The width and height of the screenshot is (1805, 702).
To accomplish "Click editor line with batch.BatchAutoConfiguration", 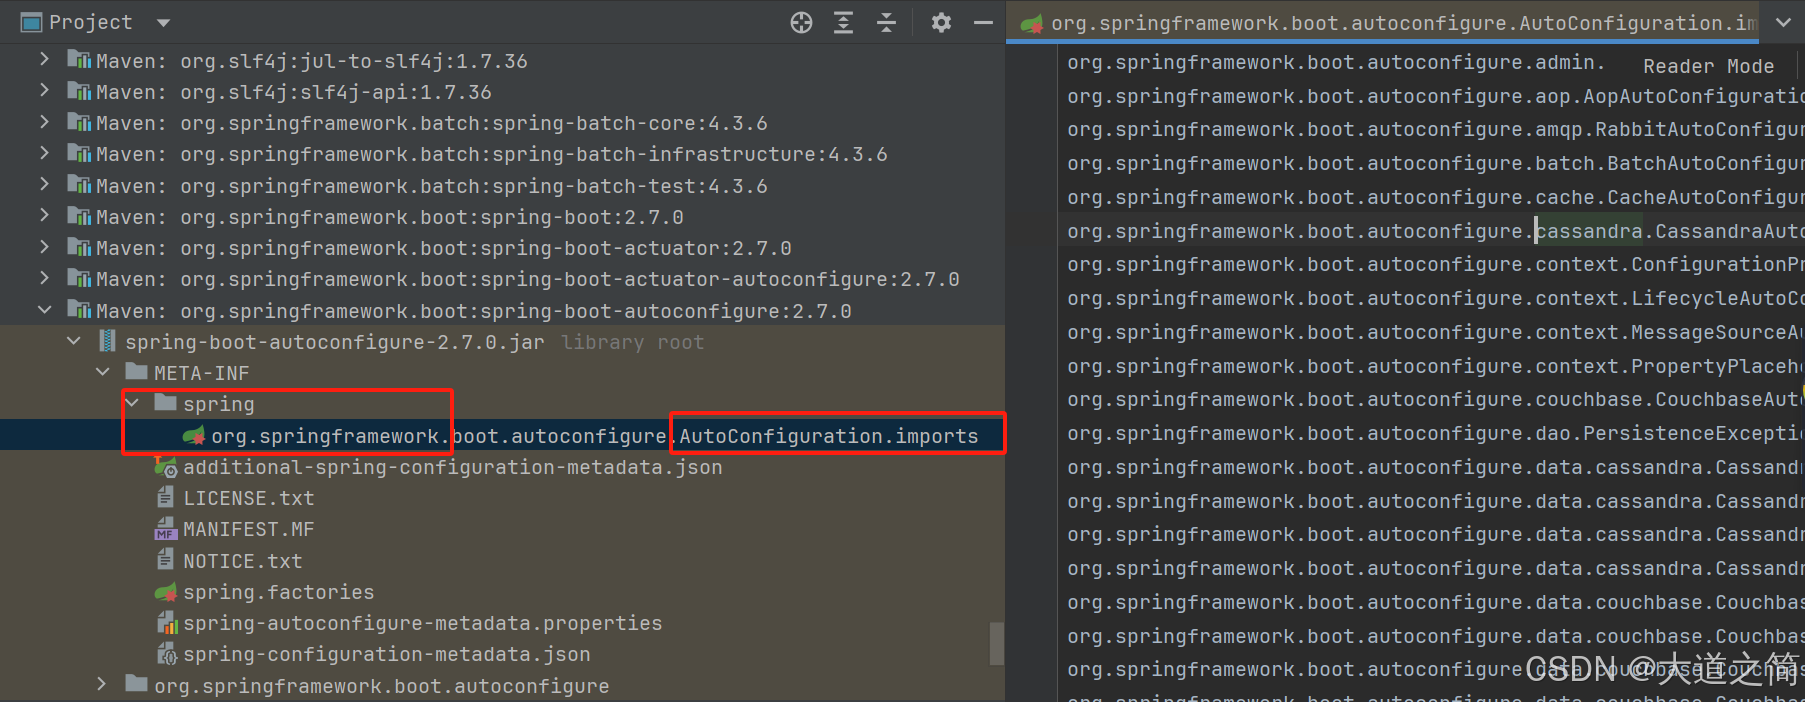I will tap(1435, 163).
